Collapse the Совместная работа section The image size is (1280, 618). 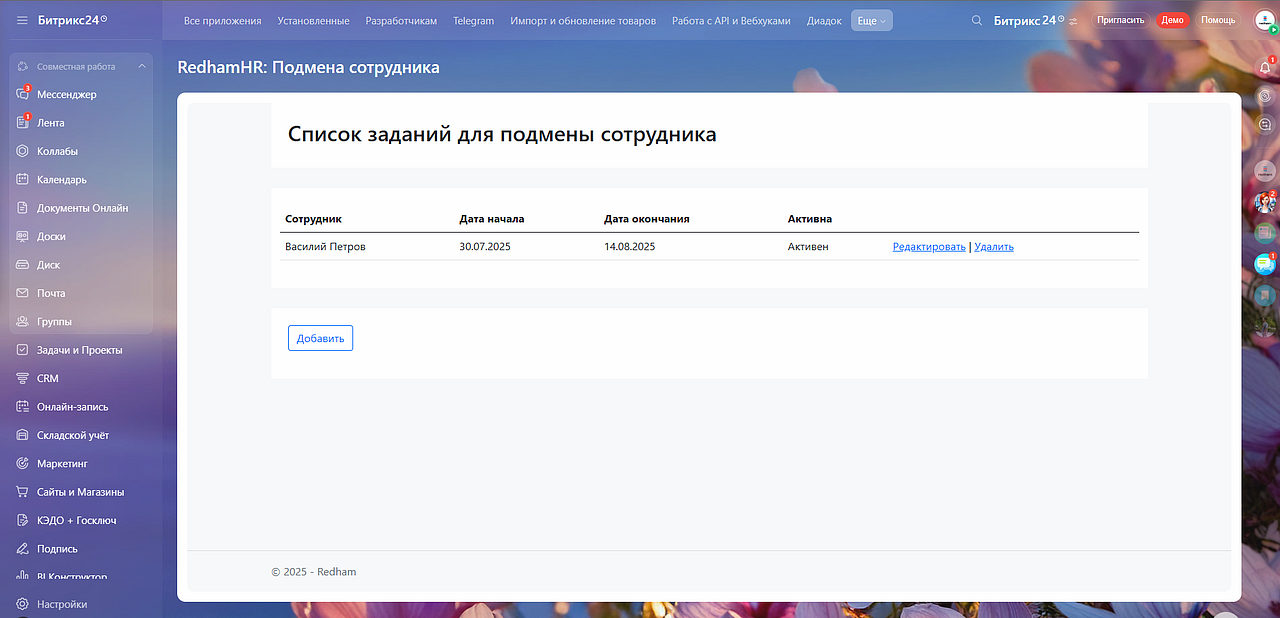[x=141, y=67]
